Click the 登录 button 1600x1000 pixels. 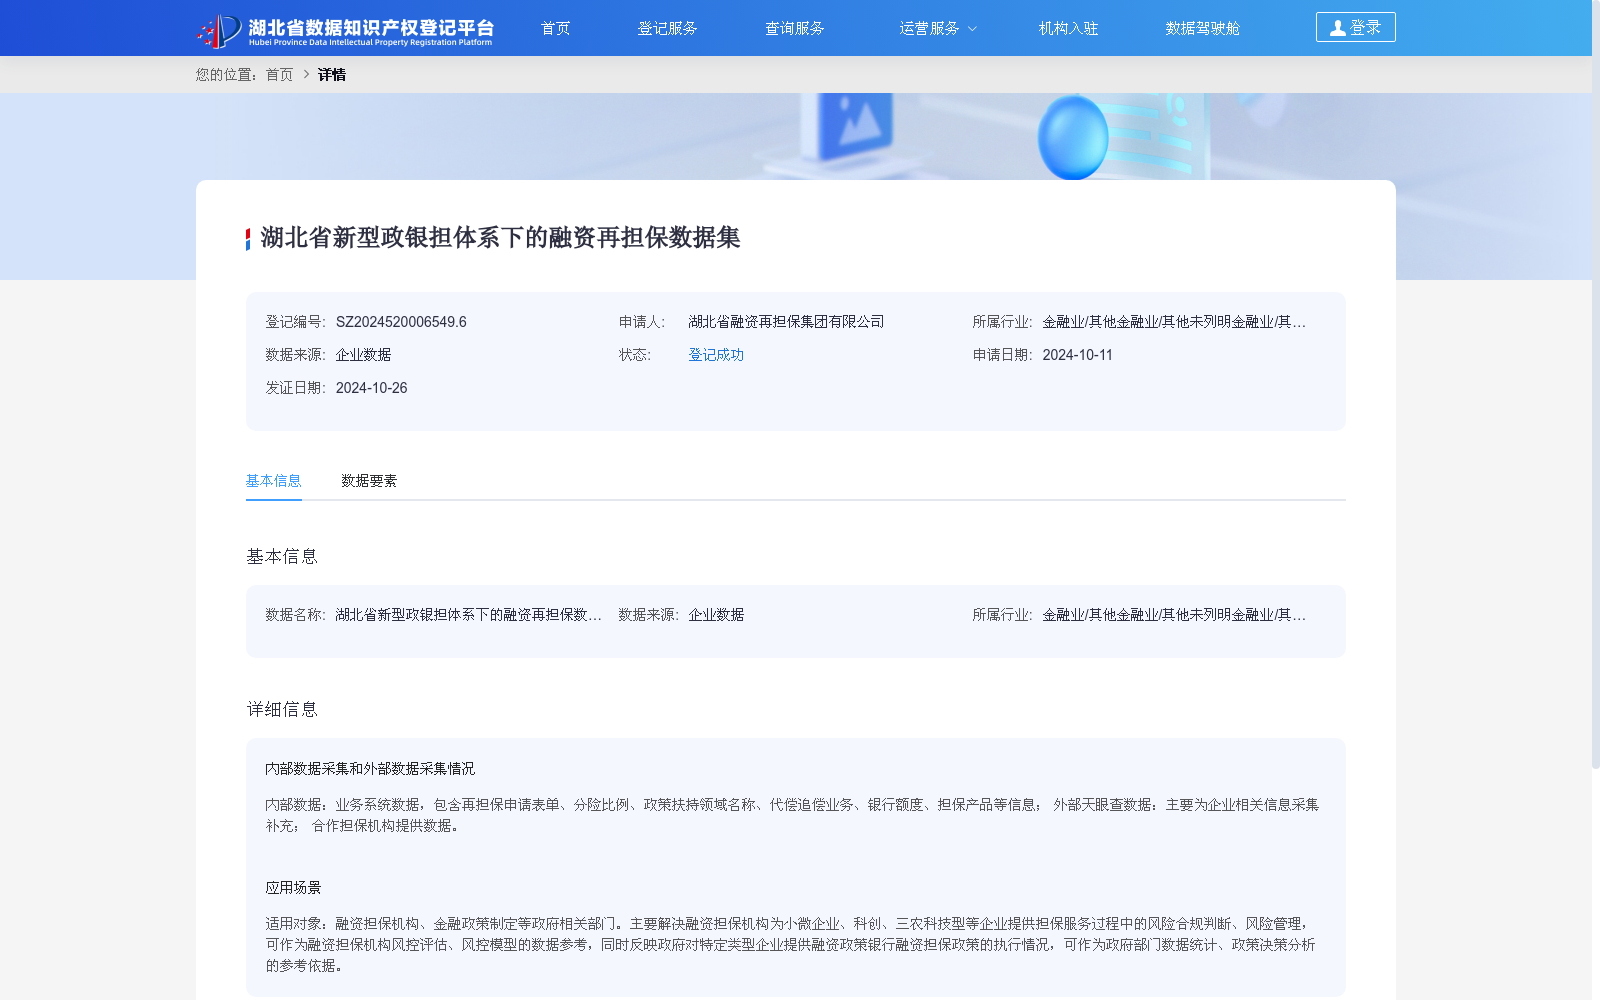(x=1355, y=27)
